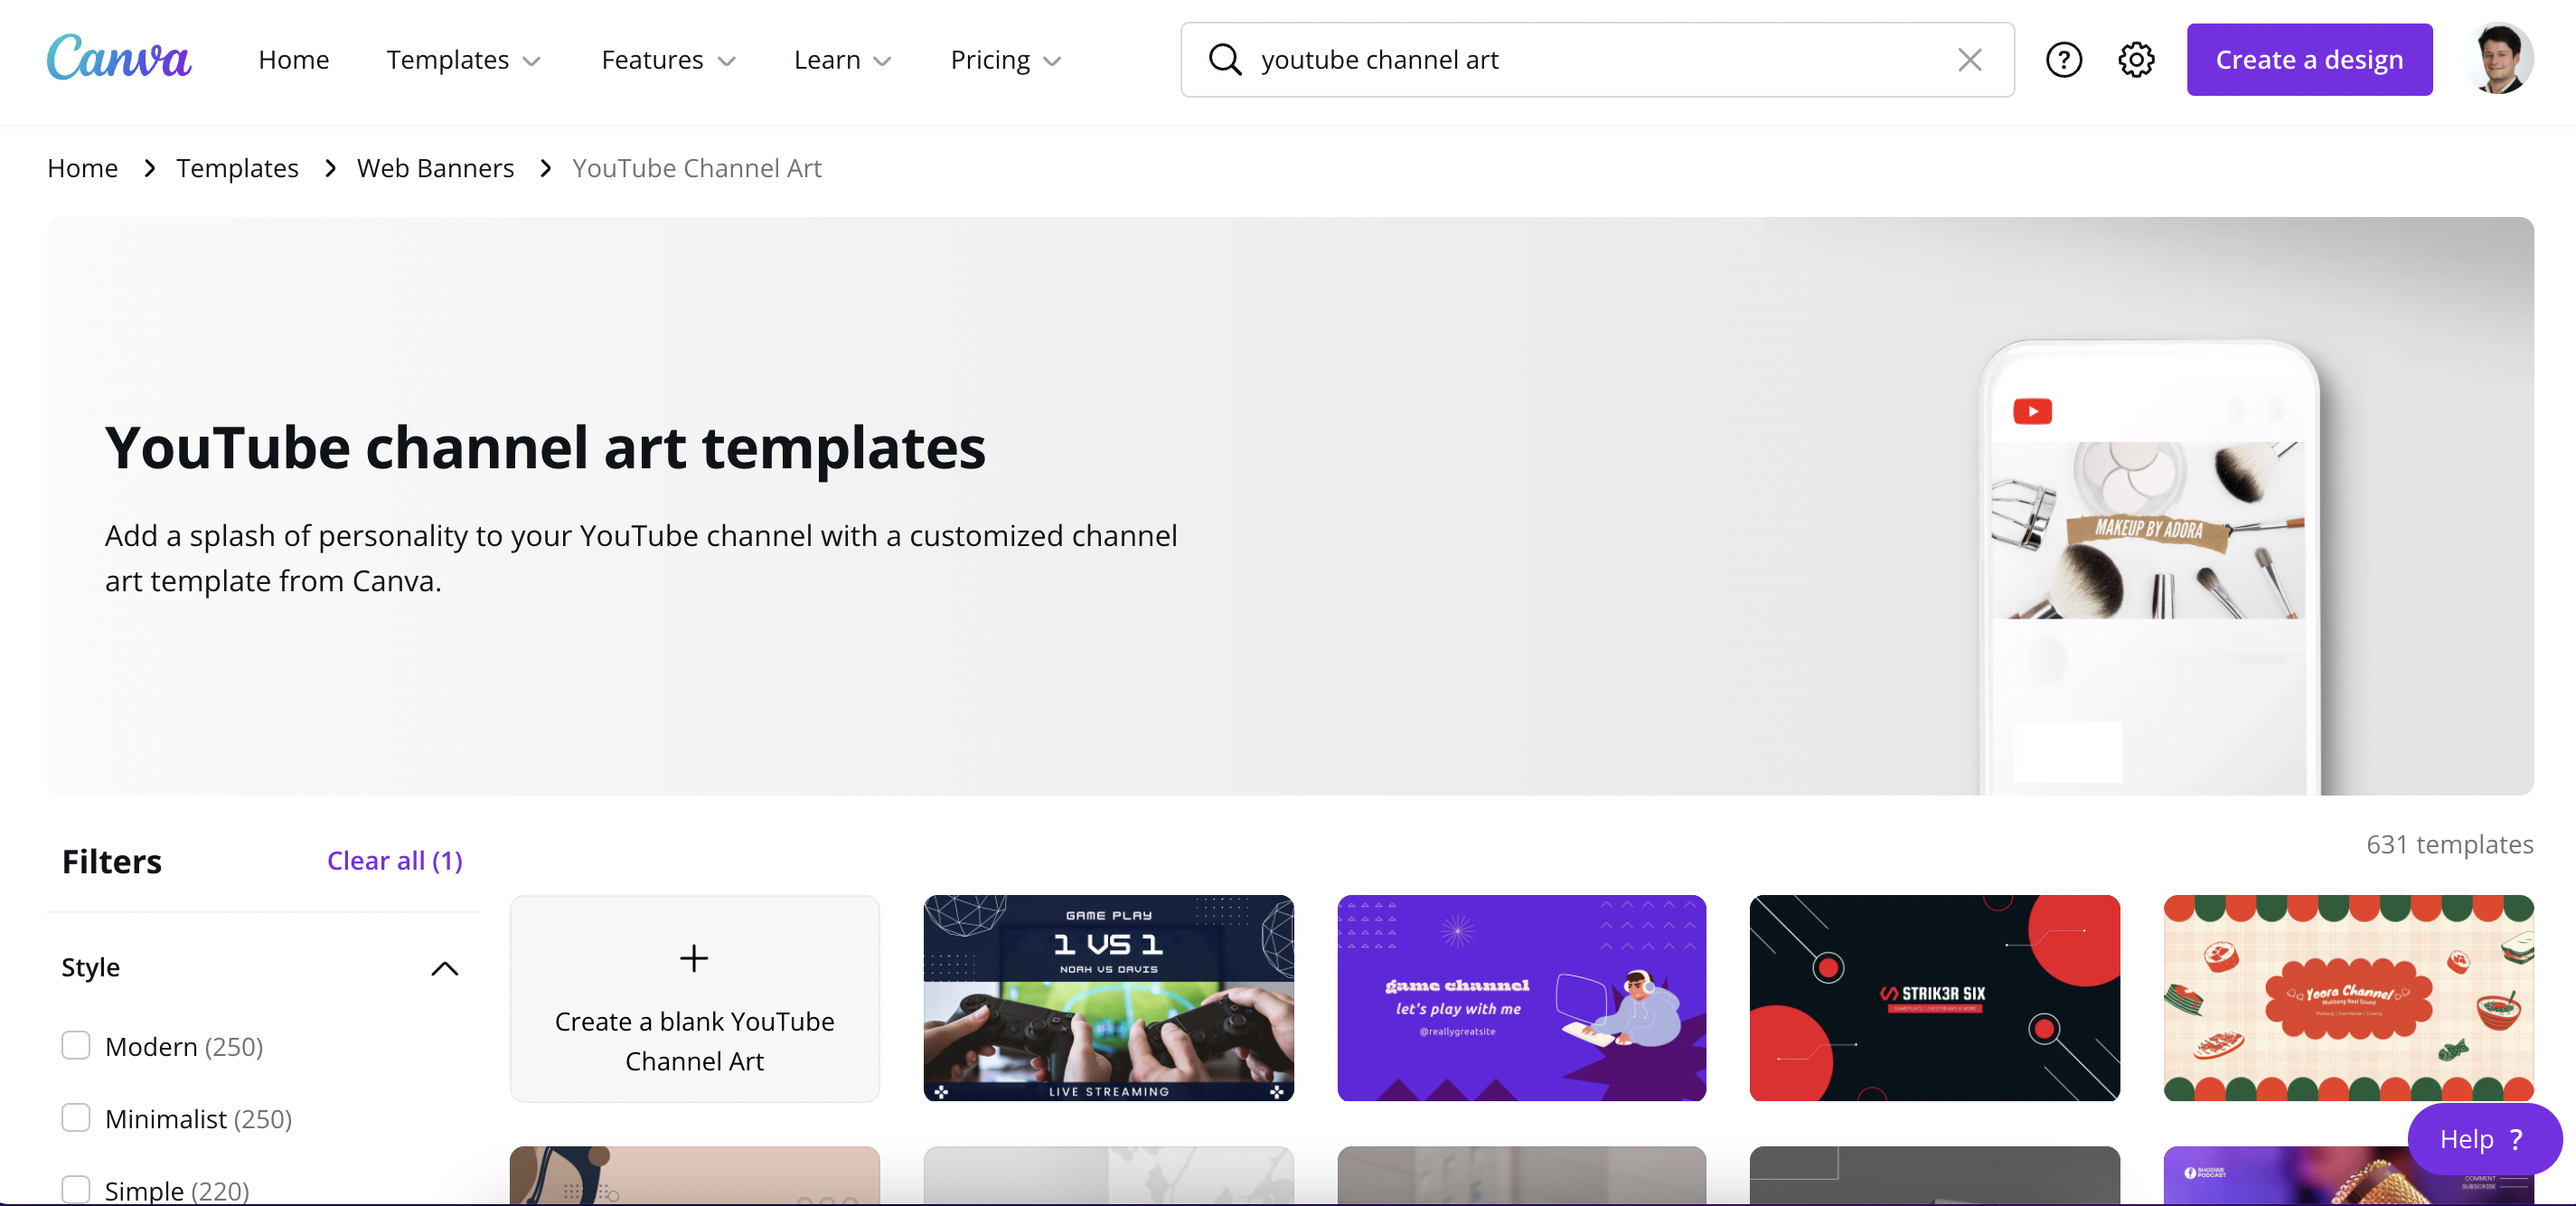Screen dimensions: 2576x1206
Task: Click Templates breadcrumb link
Action: [237, 168]
